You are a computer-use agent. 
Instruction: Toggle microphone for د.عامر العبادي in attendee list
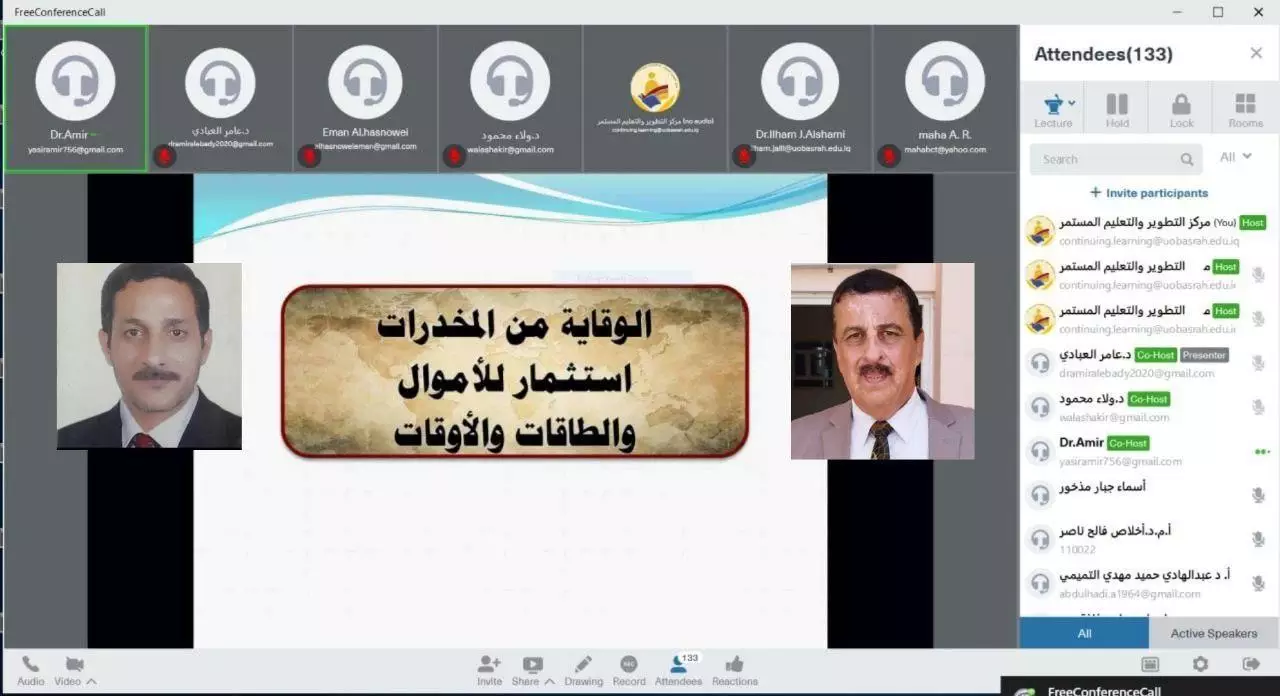tap(1258, 363)
